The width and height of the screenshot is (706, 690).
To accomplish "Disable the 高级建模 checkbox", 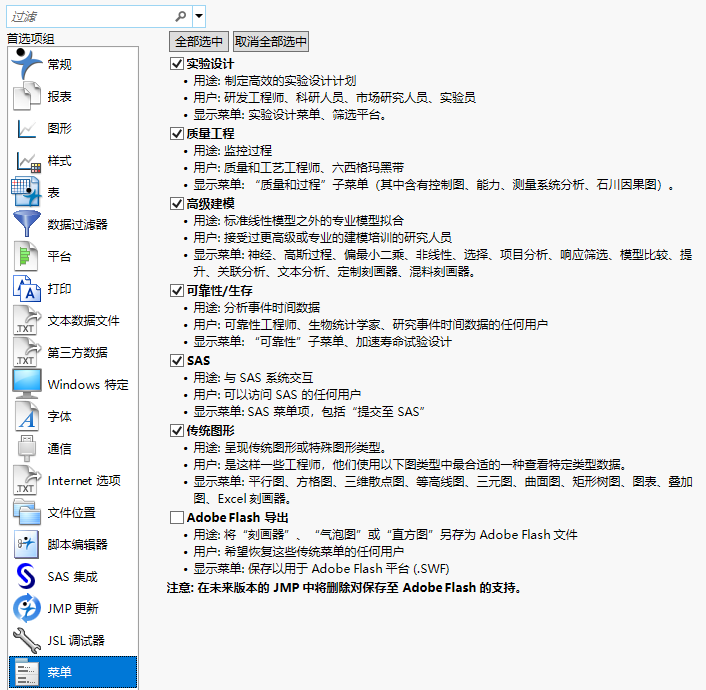I will tap(176, 204).
